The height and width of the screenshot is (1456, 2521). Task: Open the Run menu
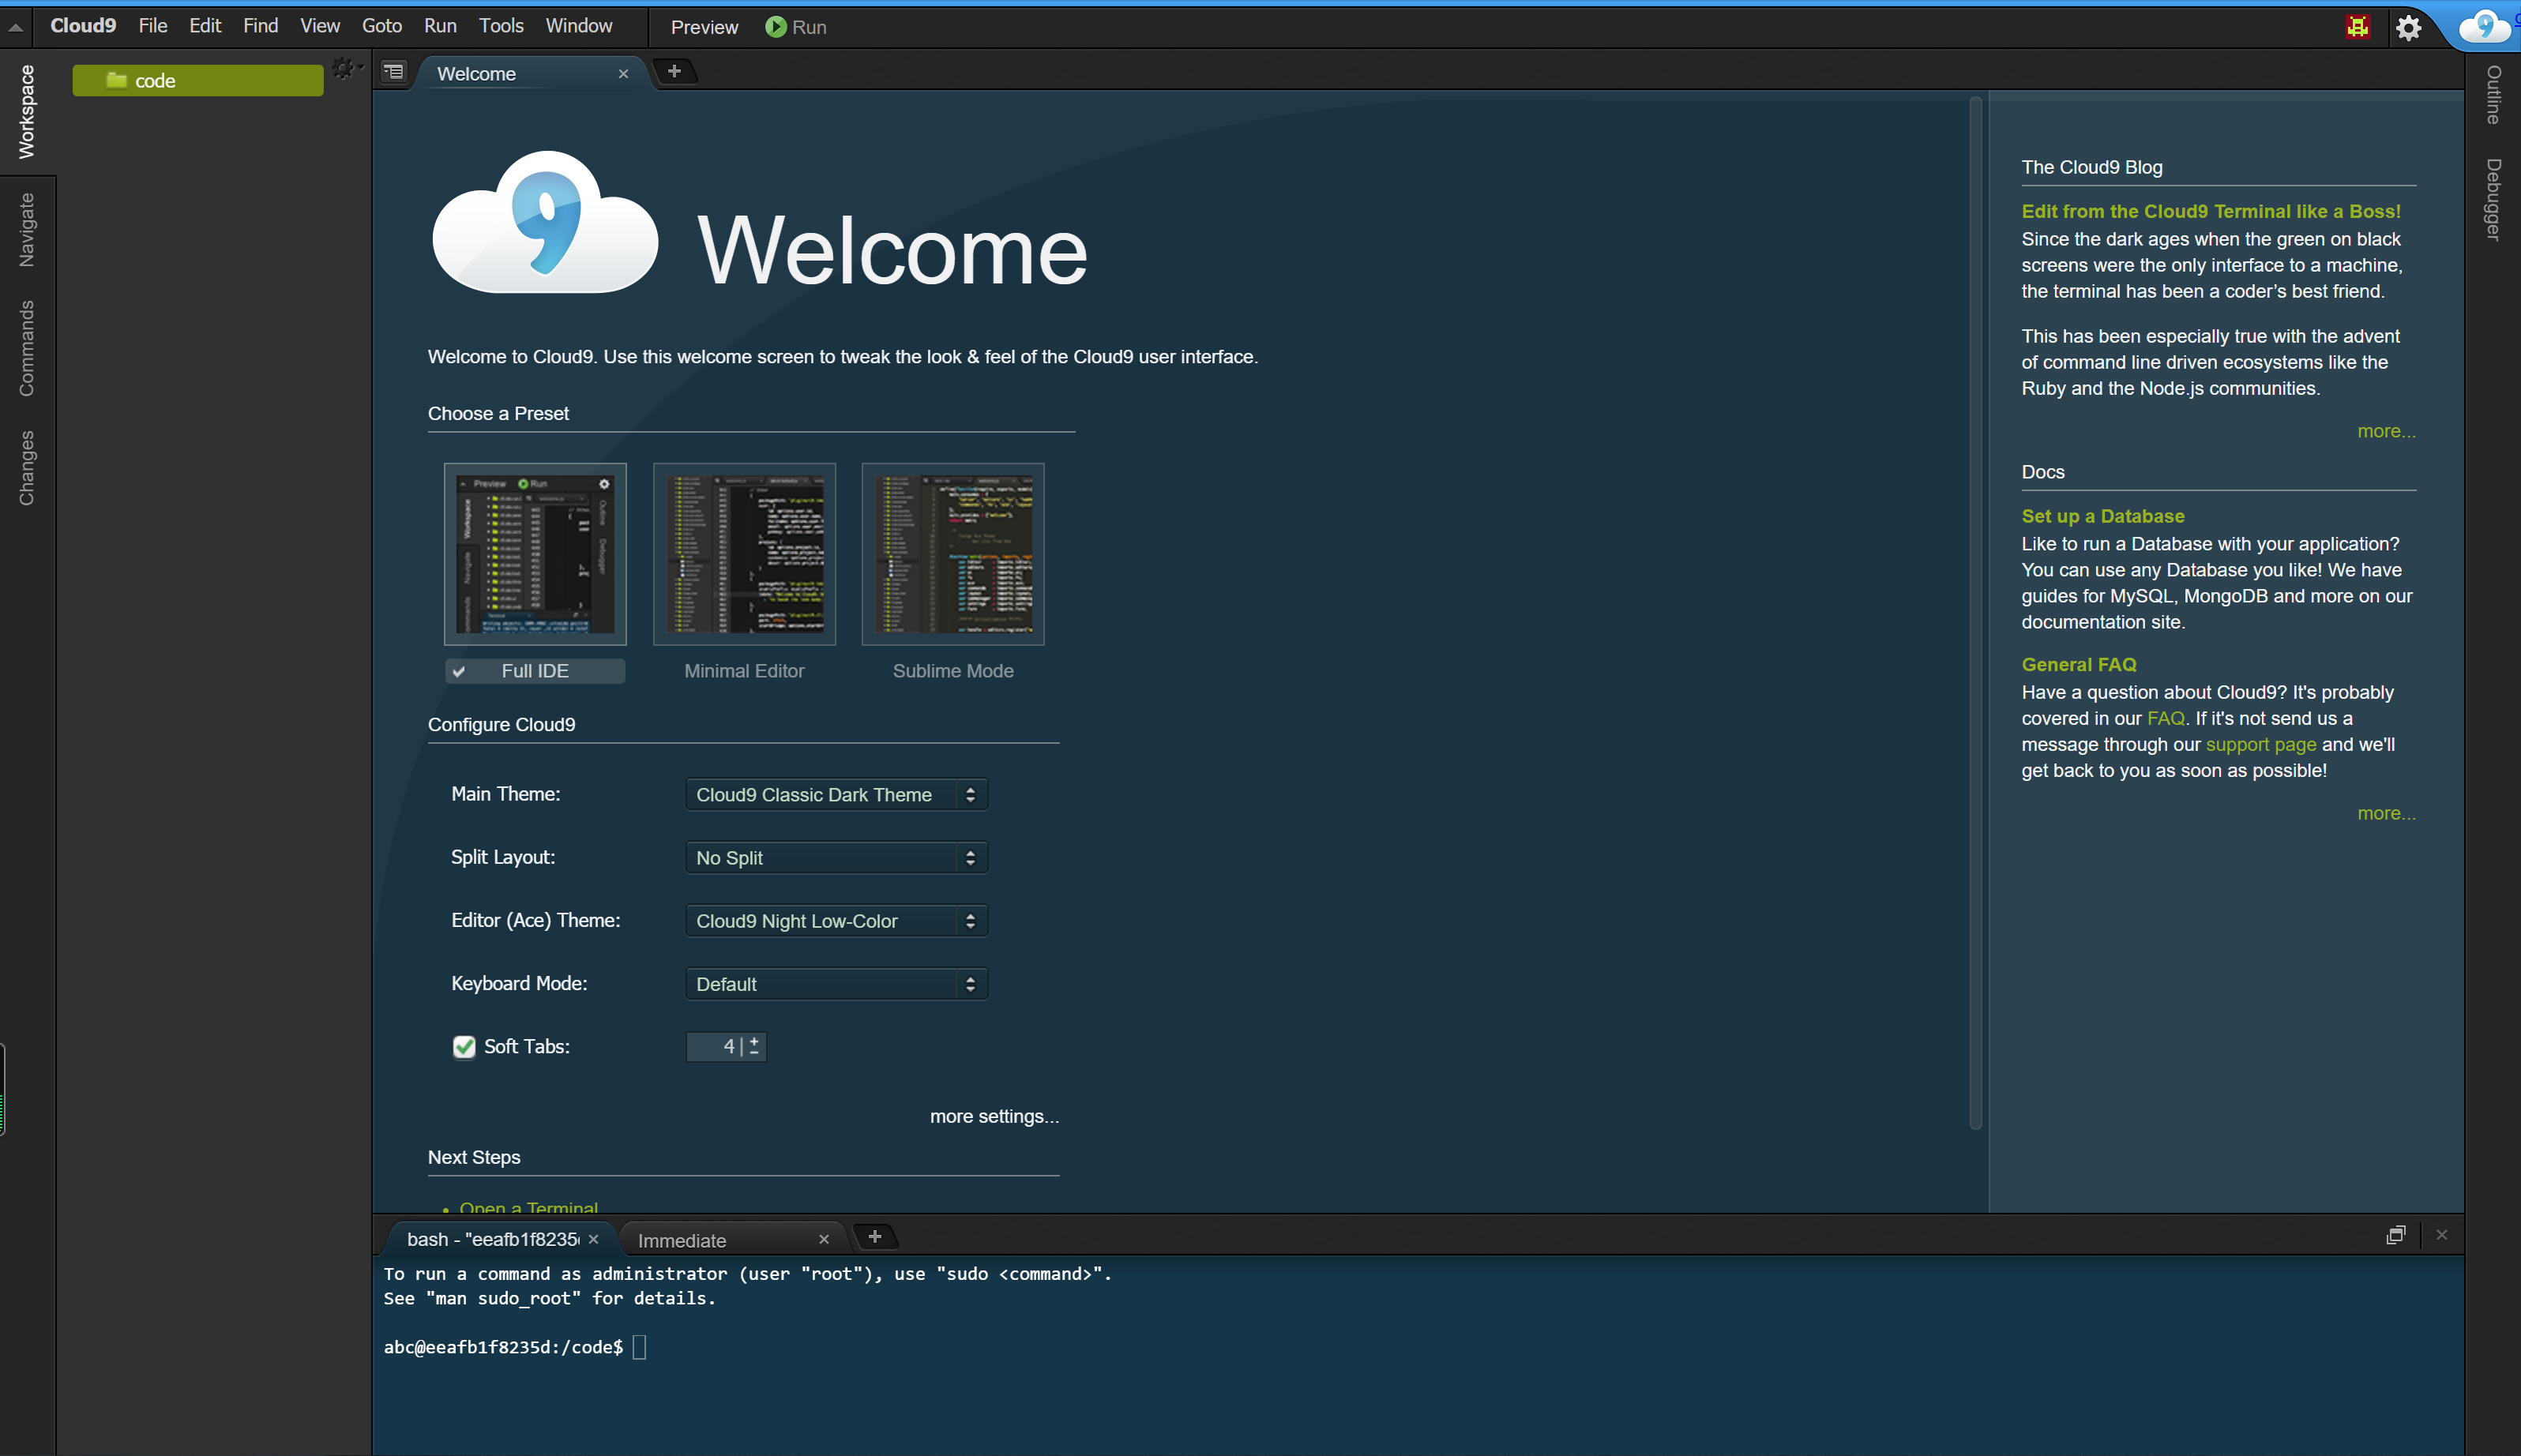tap(440, 26)
